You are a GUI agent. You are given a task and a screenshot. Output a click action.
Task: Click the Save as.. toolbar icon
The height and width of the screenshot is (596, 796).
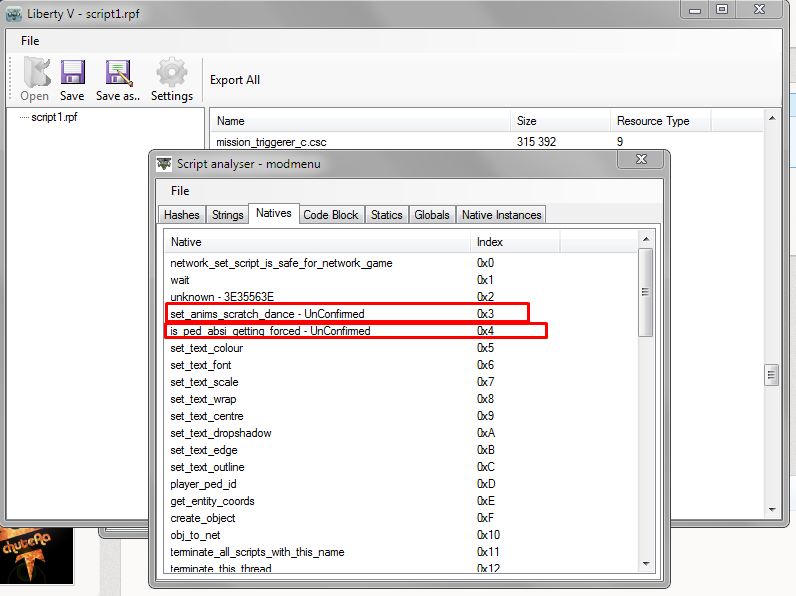click(x=118, y=80)
